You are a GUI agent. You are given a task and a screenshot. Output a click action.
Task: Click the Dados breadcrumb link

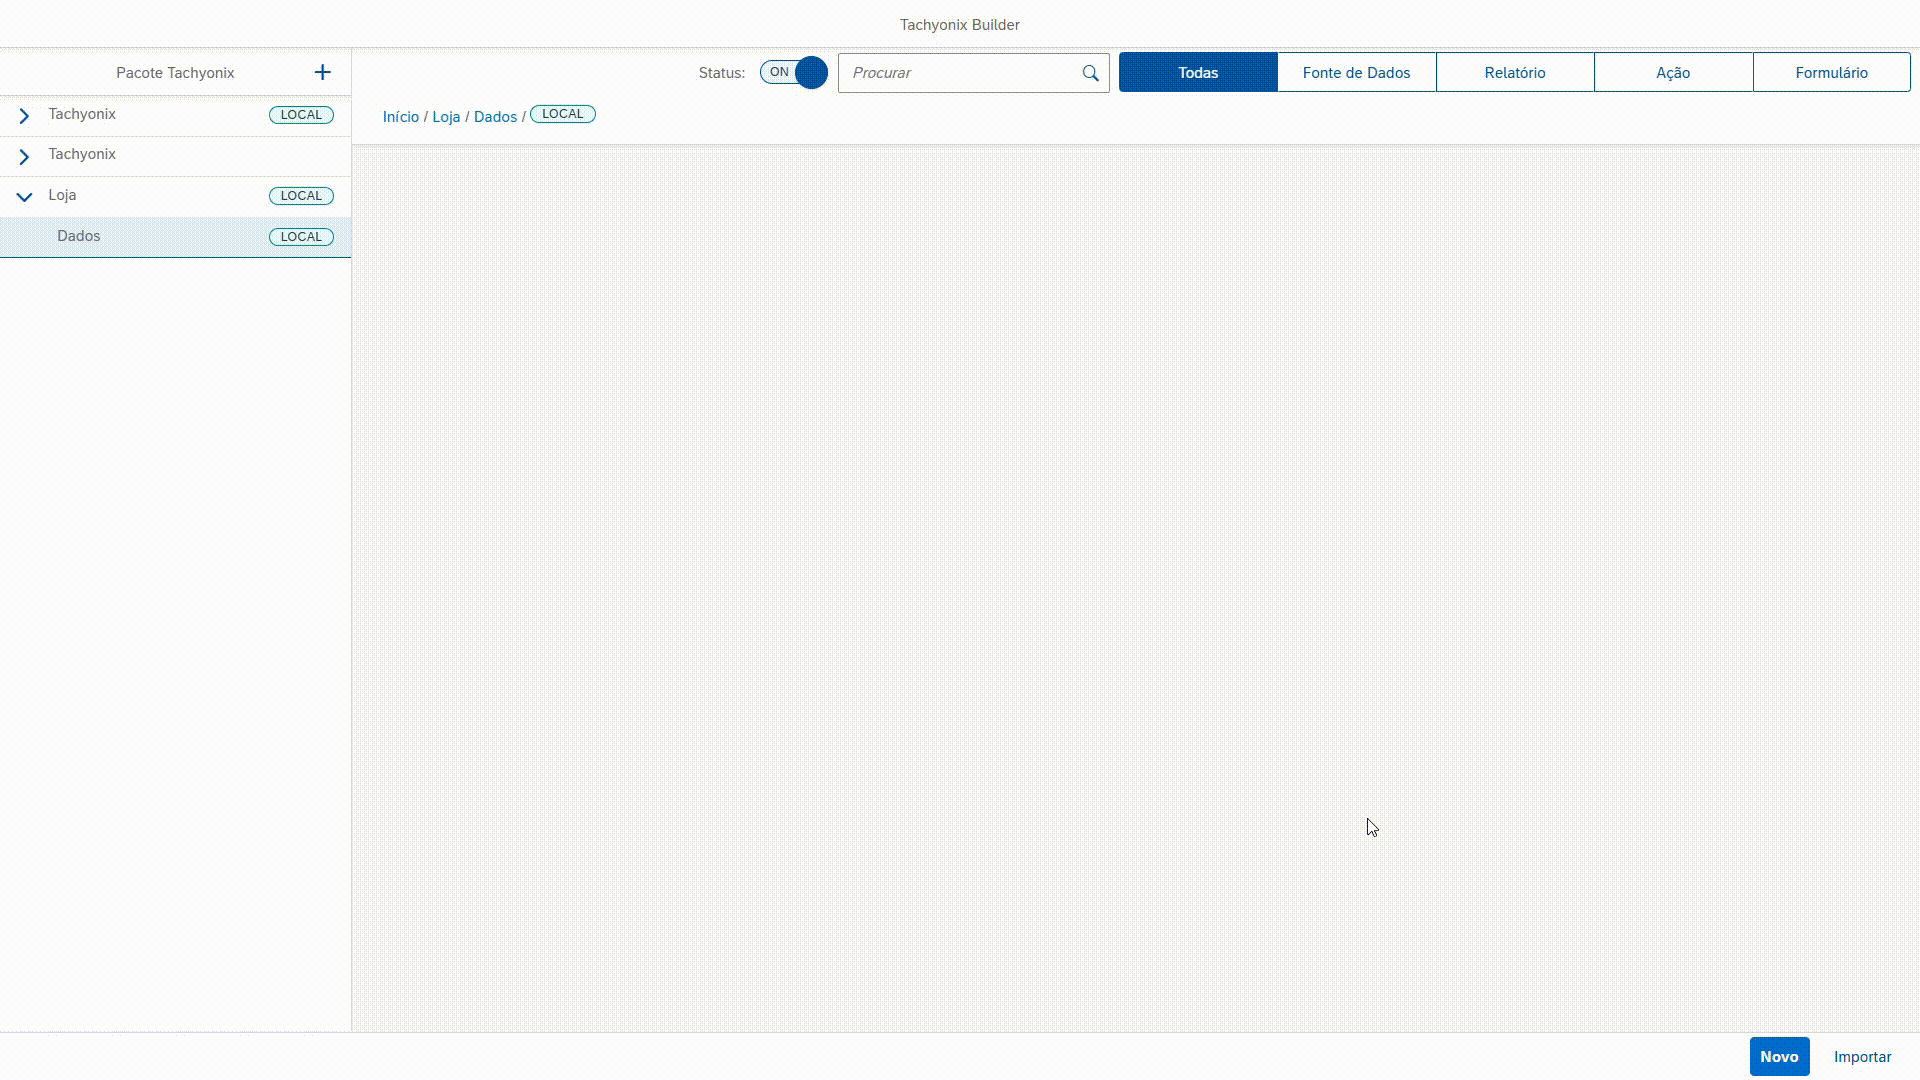tap(495, 116)
